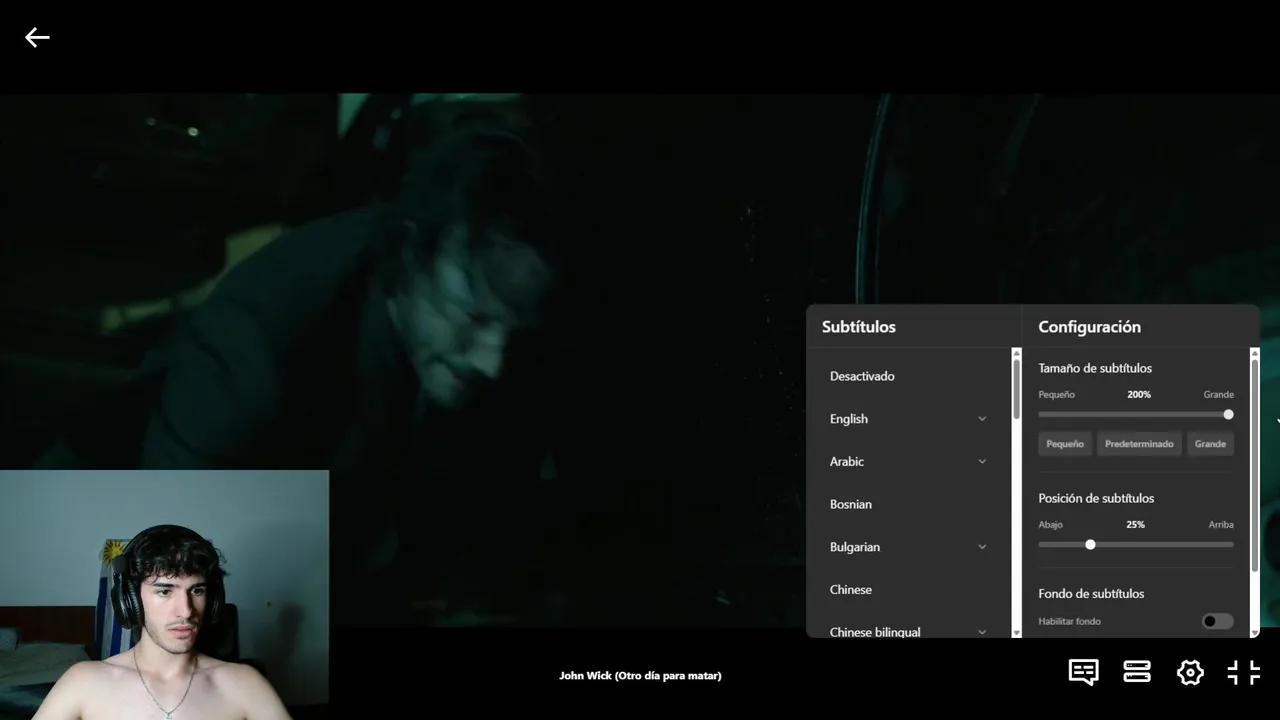This screenshot has height=720, width=1280.
Task: Open the subtitles icon in player bar
Action: pyautogui.click(x=1083, y=672)
